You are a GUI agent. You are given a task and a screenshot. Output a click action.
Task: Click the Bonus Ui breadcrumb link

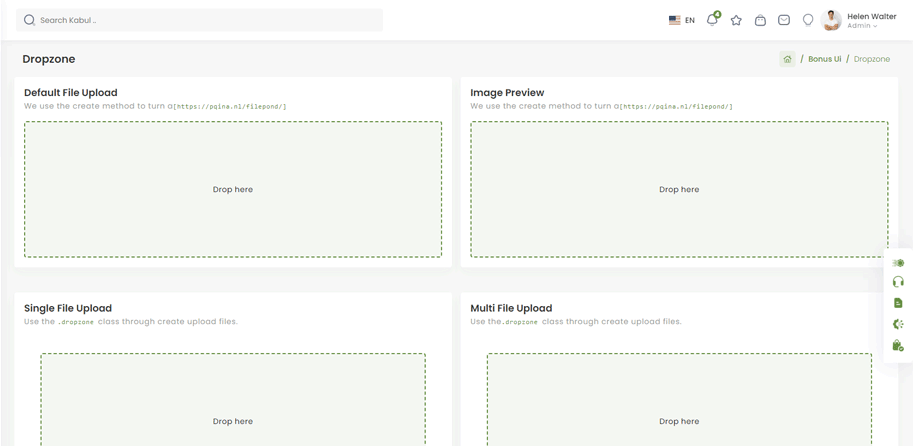point(824,59)
